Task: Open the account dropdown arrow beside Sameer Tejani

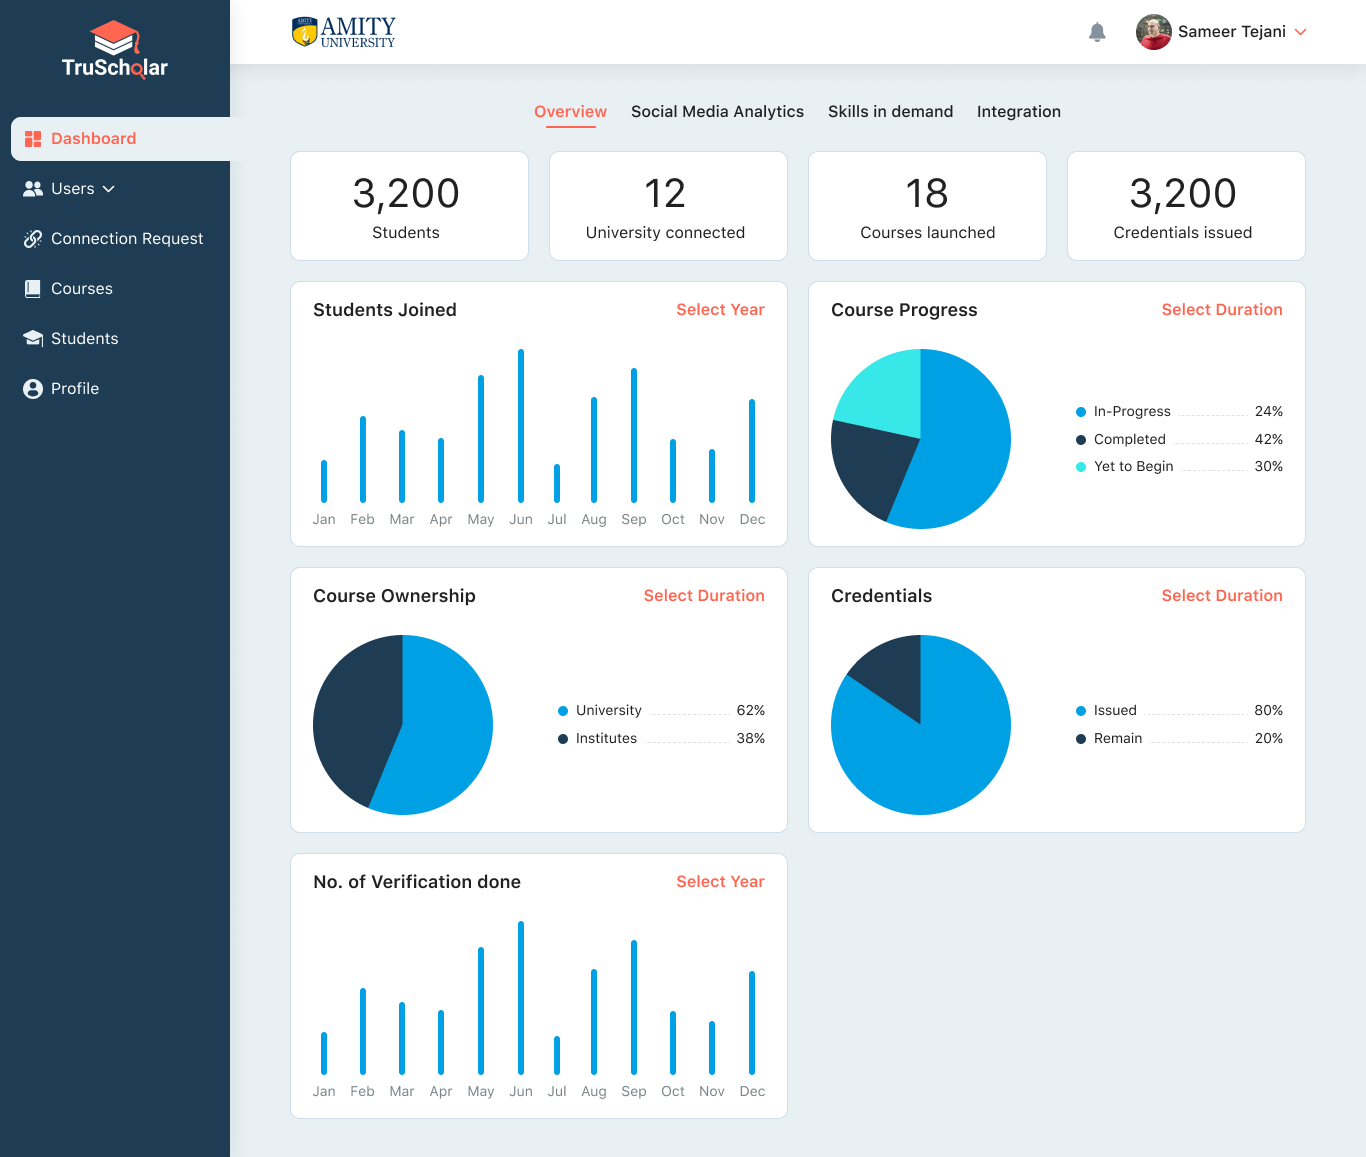Action: coord(1301,32)
